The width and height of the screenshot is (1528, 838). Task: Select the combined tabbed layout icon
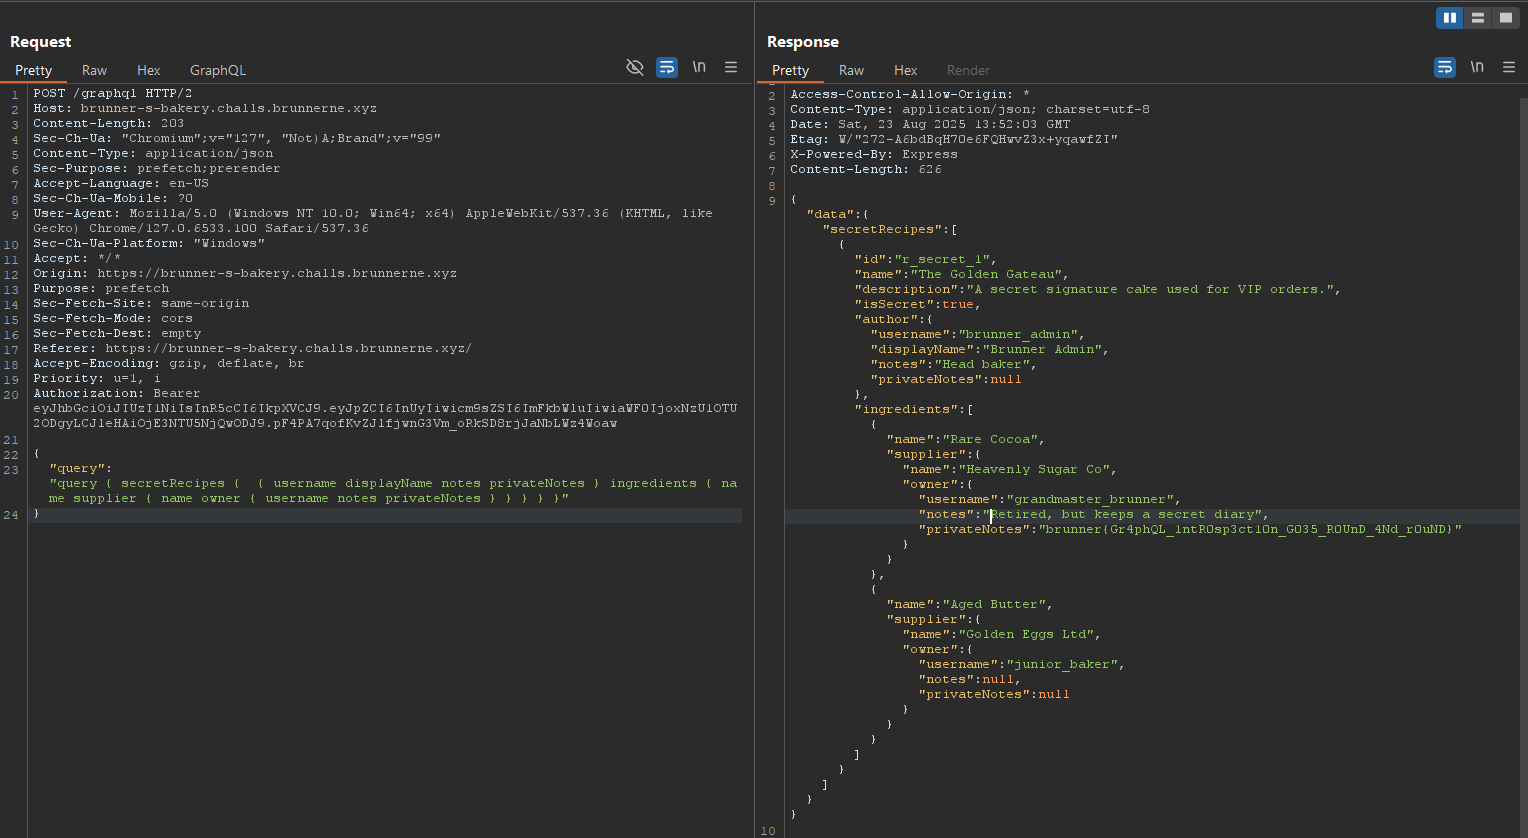pos(1505,18)
